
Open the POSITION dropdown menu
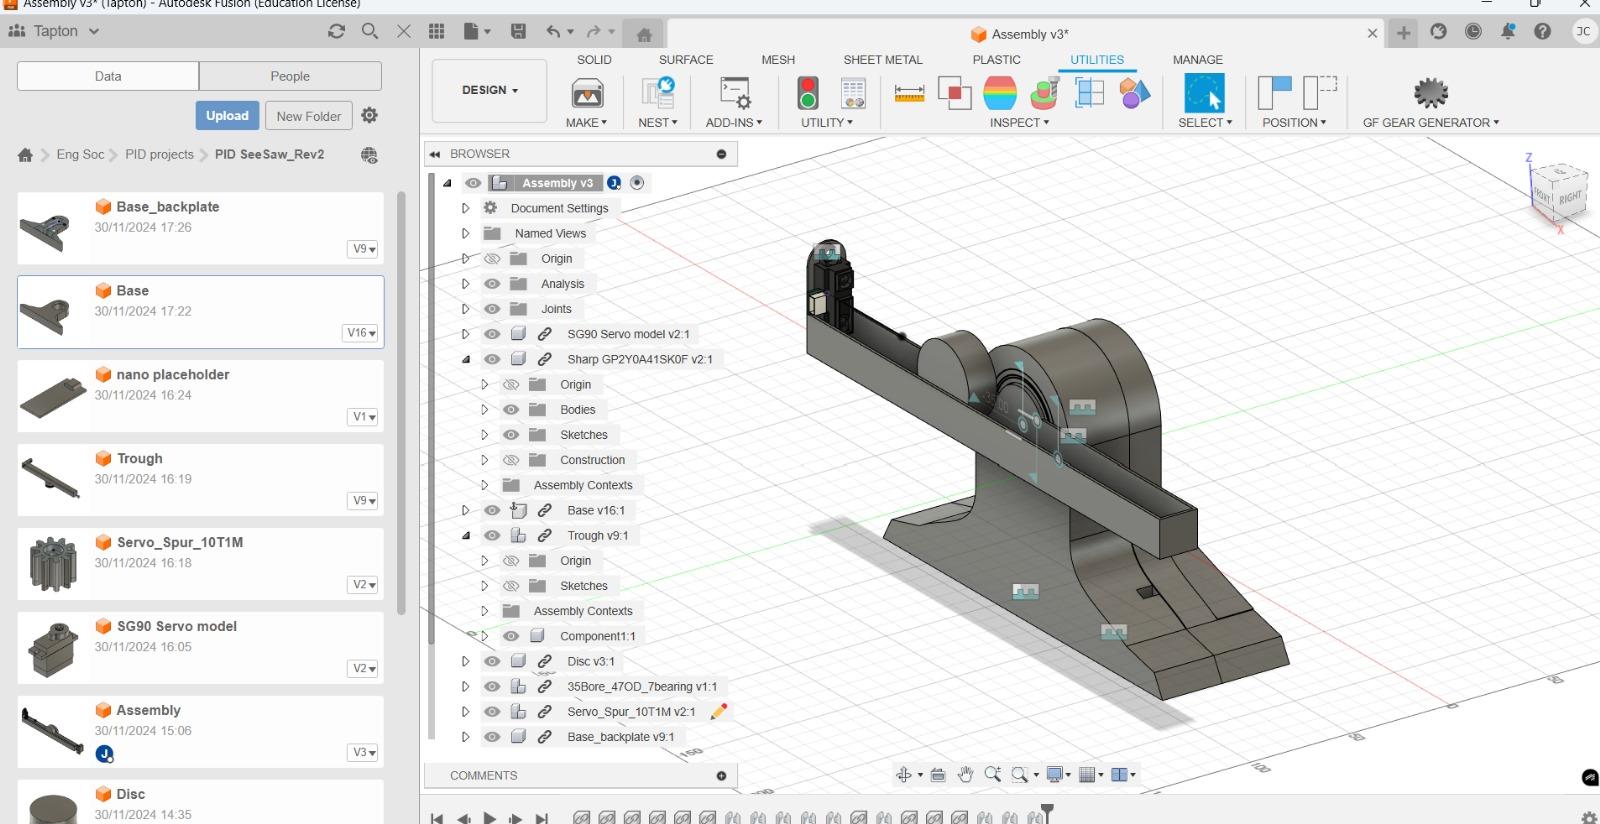(1294, 123)
